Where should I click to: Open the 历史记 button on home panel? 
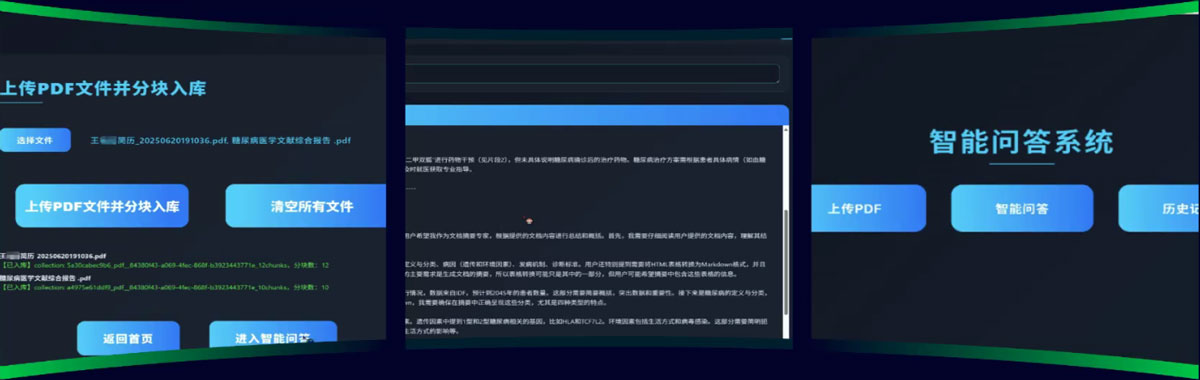(1159, 209)
